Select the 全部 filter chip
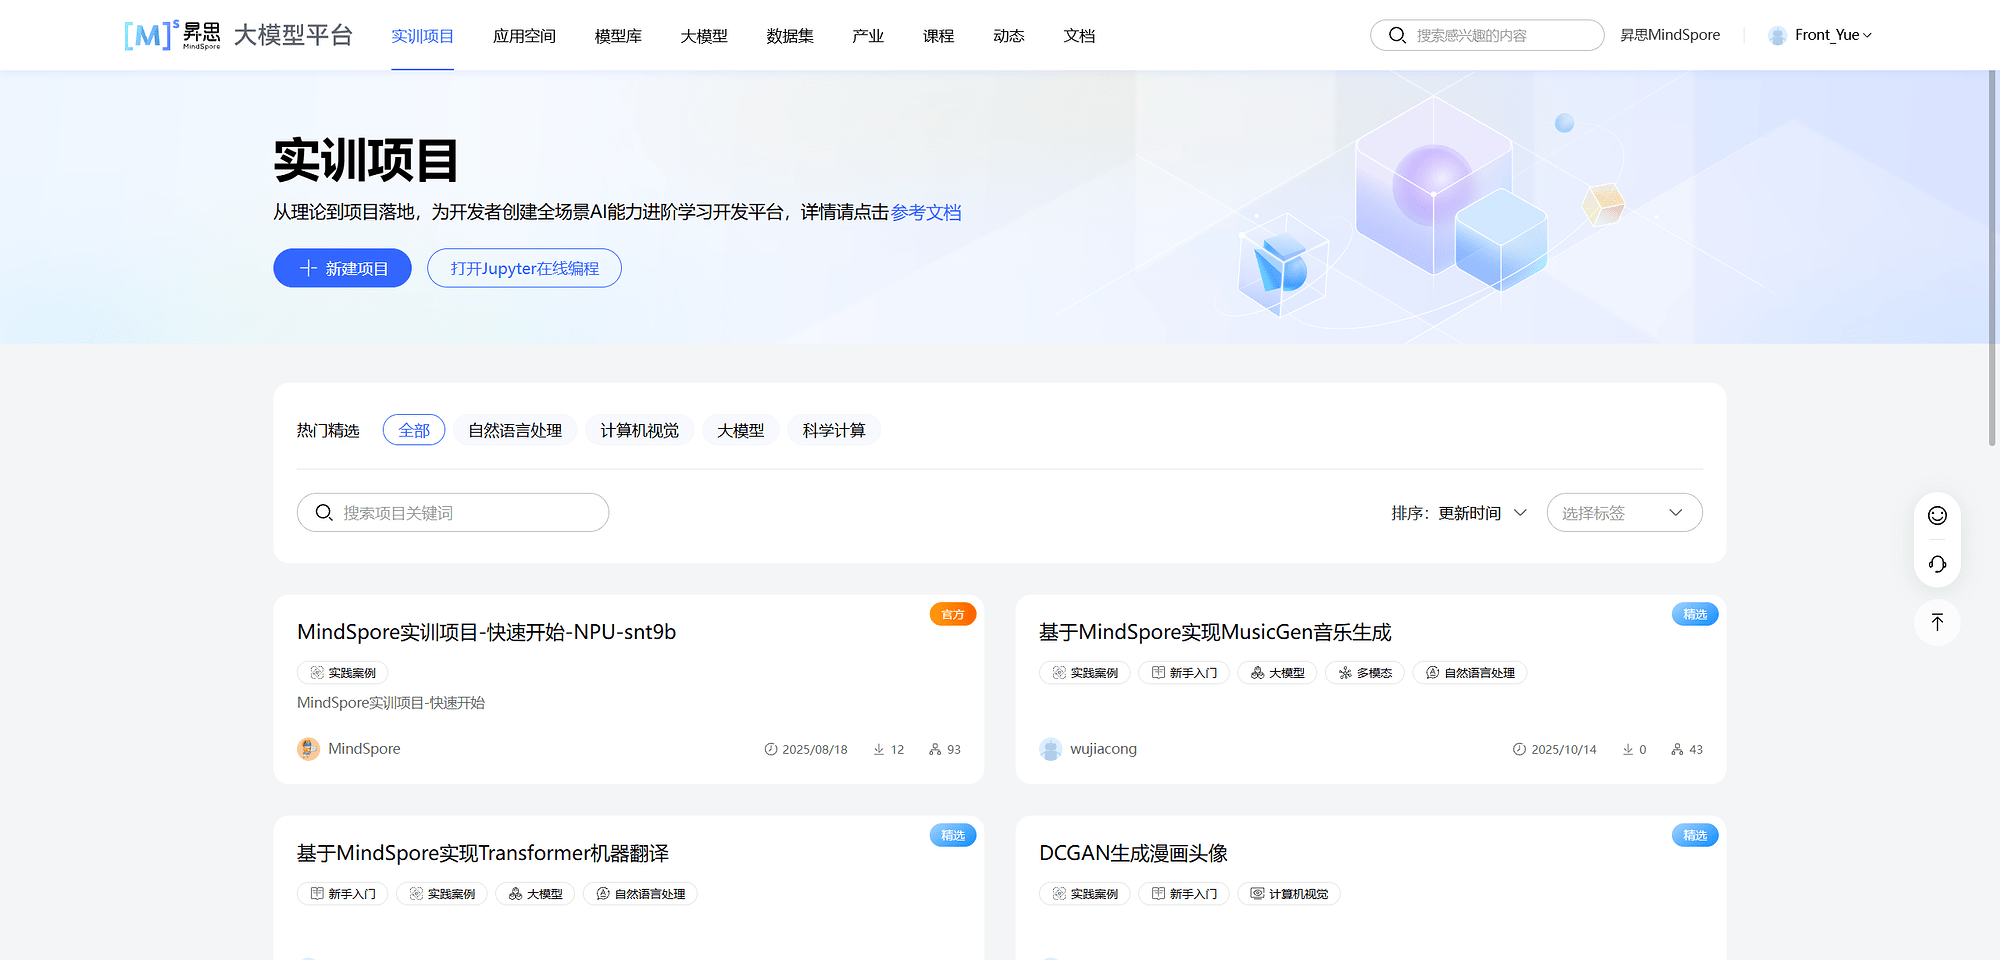This screenshot has width=2000, height=960. pyautogui.click(x=414, y=430)
